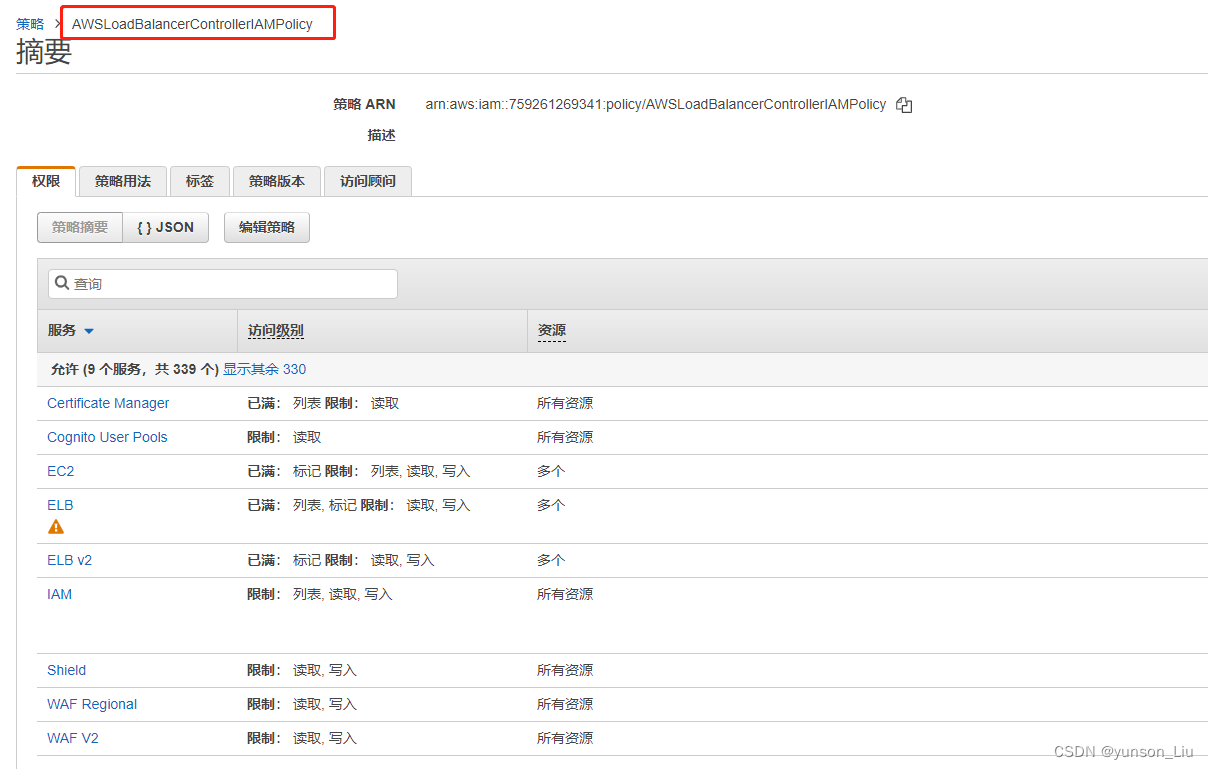Click the policy ARN value text
The height and width of the screenshot is (769, 1208).
656,104
